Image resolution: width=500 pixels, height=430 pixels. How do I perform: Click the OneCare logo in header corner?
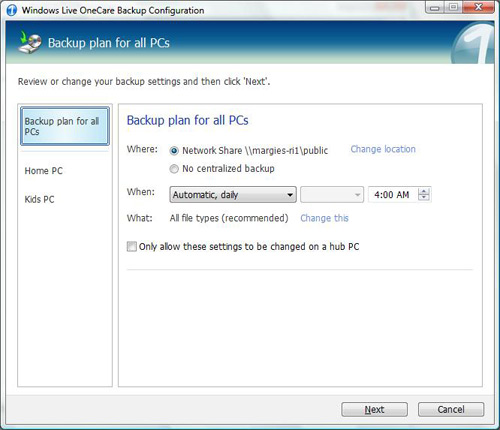point(473,43)
